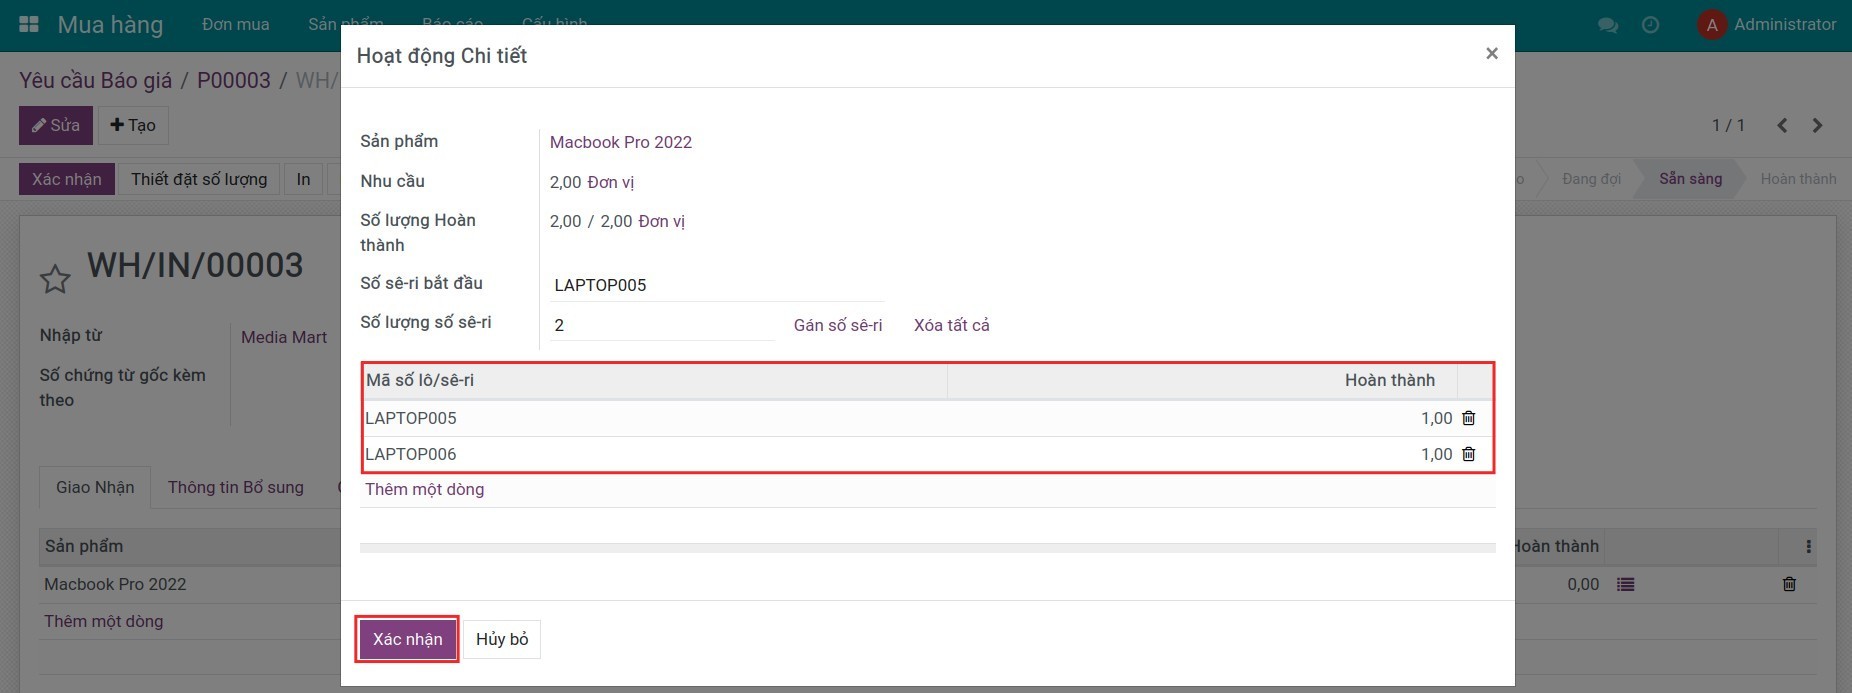Click the detailed operations list icon
The width and height of the screenshot is (1852, 693).
1626,584
